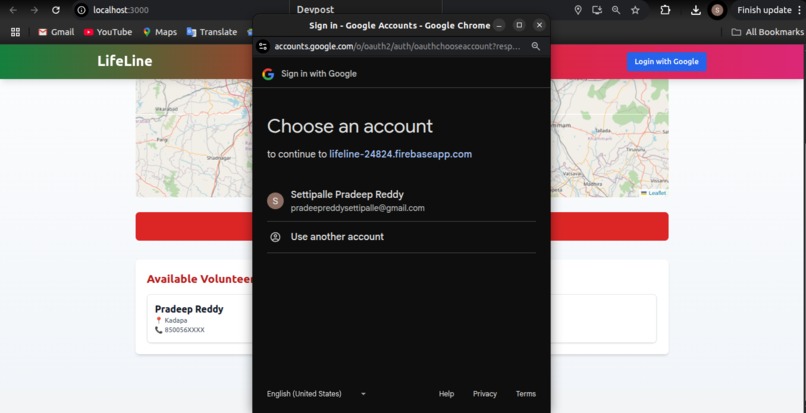Choose the Settipalle Pradeep Reddy account
806x413 pixels.
click(x=401, y=201)
